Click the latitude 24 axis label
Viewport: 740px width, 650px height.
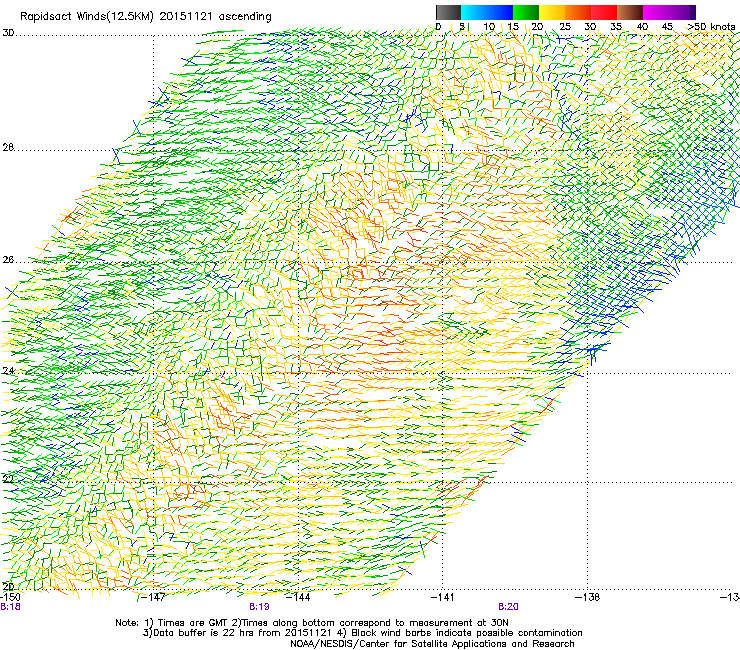pos(8,371)
